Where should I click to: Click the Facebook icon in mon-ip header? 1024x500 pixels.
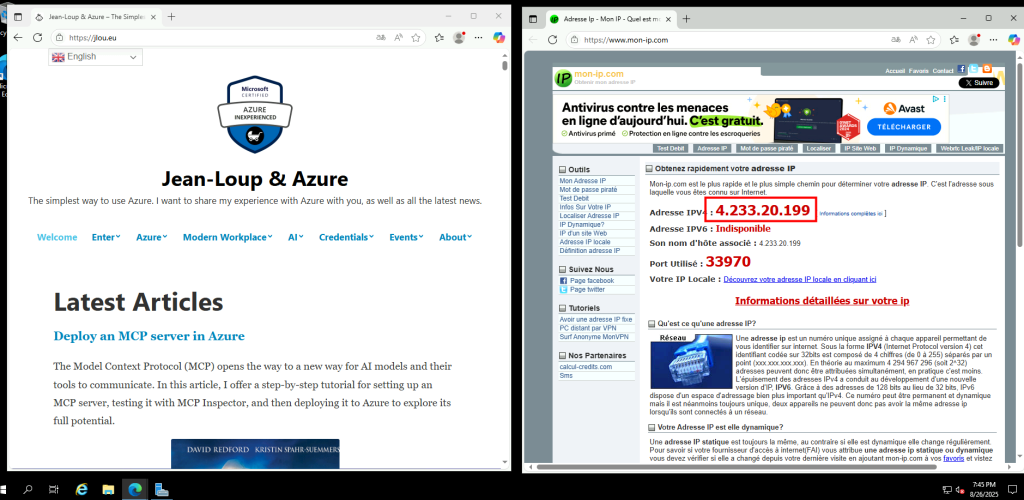[x=961, y=69]
